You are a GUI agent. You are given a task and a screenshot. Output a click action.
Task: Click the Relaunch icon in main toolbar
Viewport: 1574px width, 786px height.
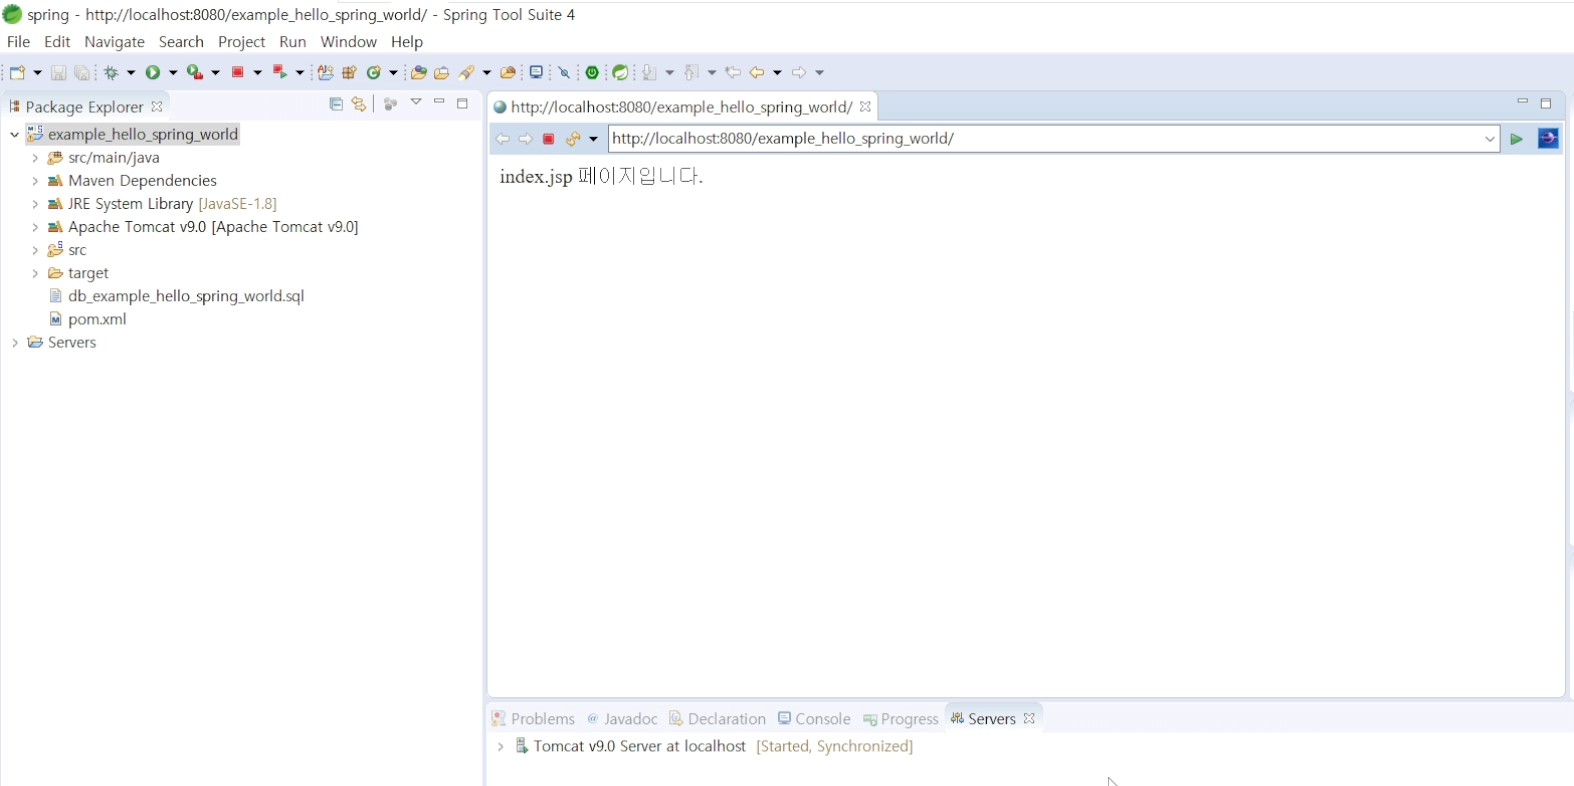pyautogui.click(x=280, y=72)
